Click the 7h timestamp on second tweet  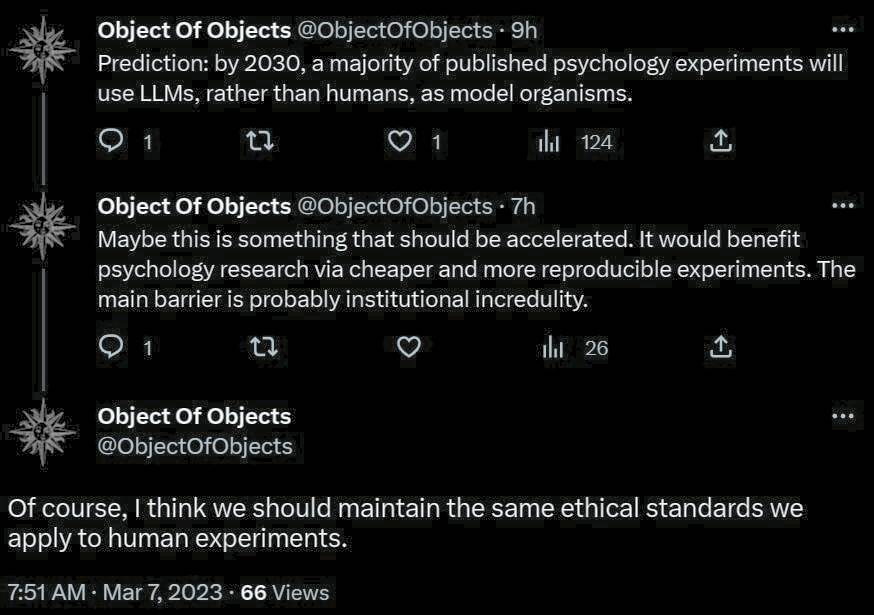523,206
